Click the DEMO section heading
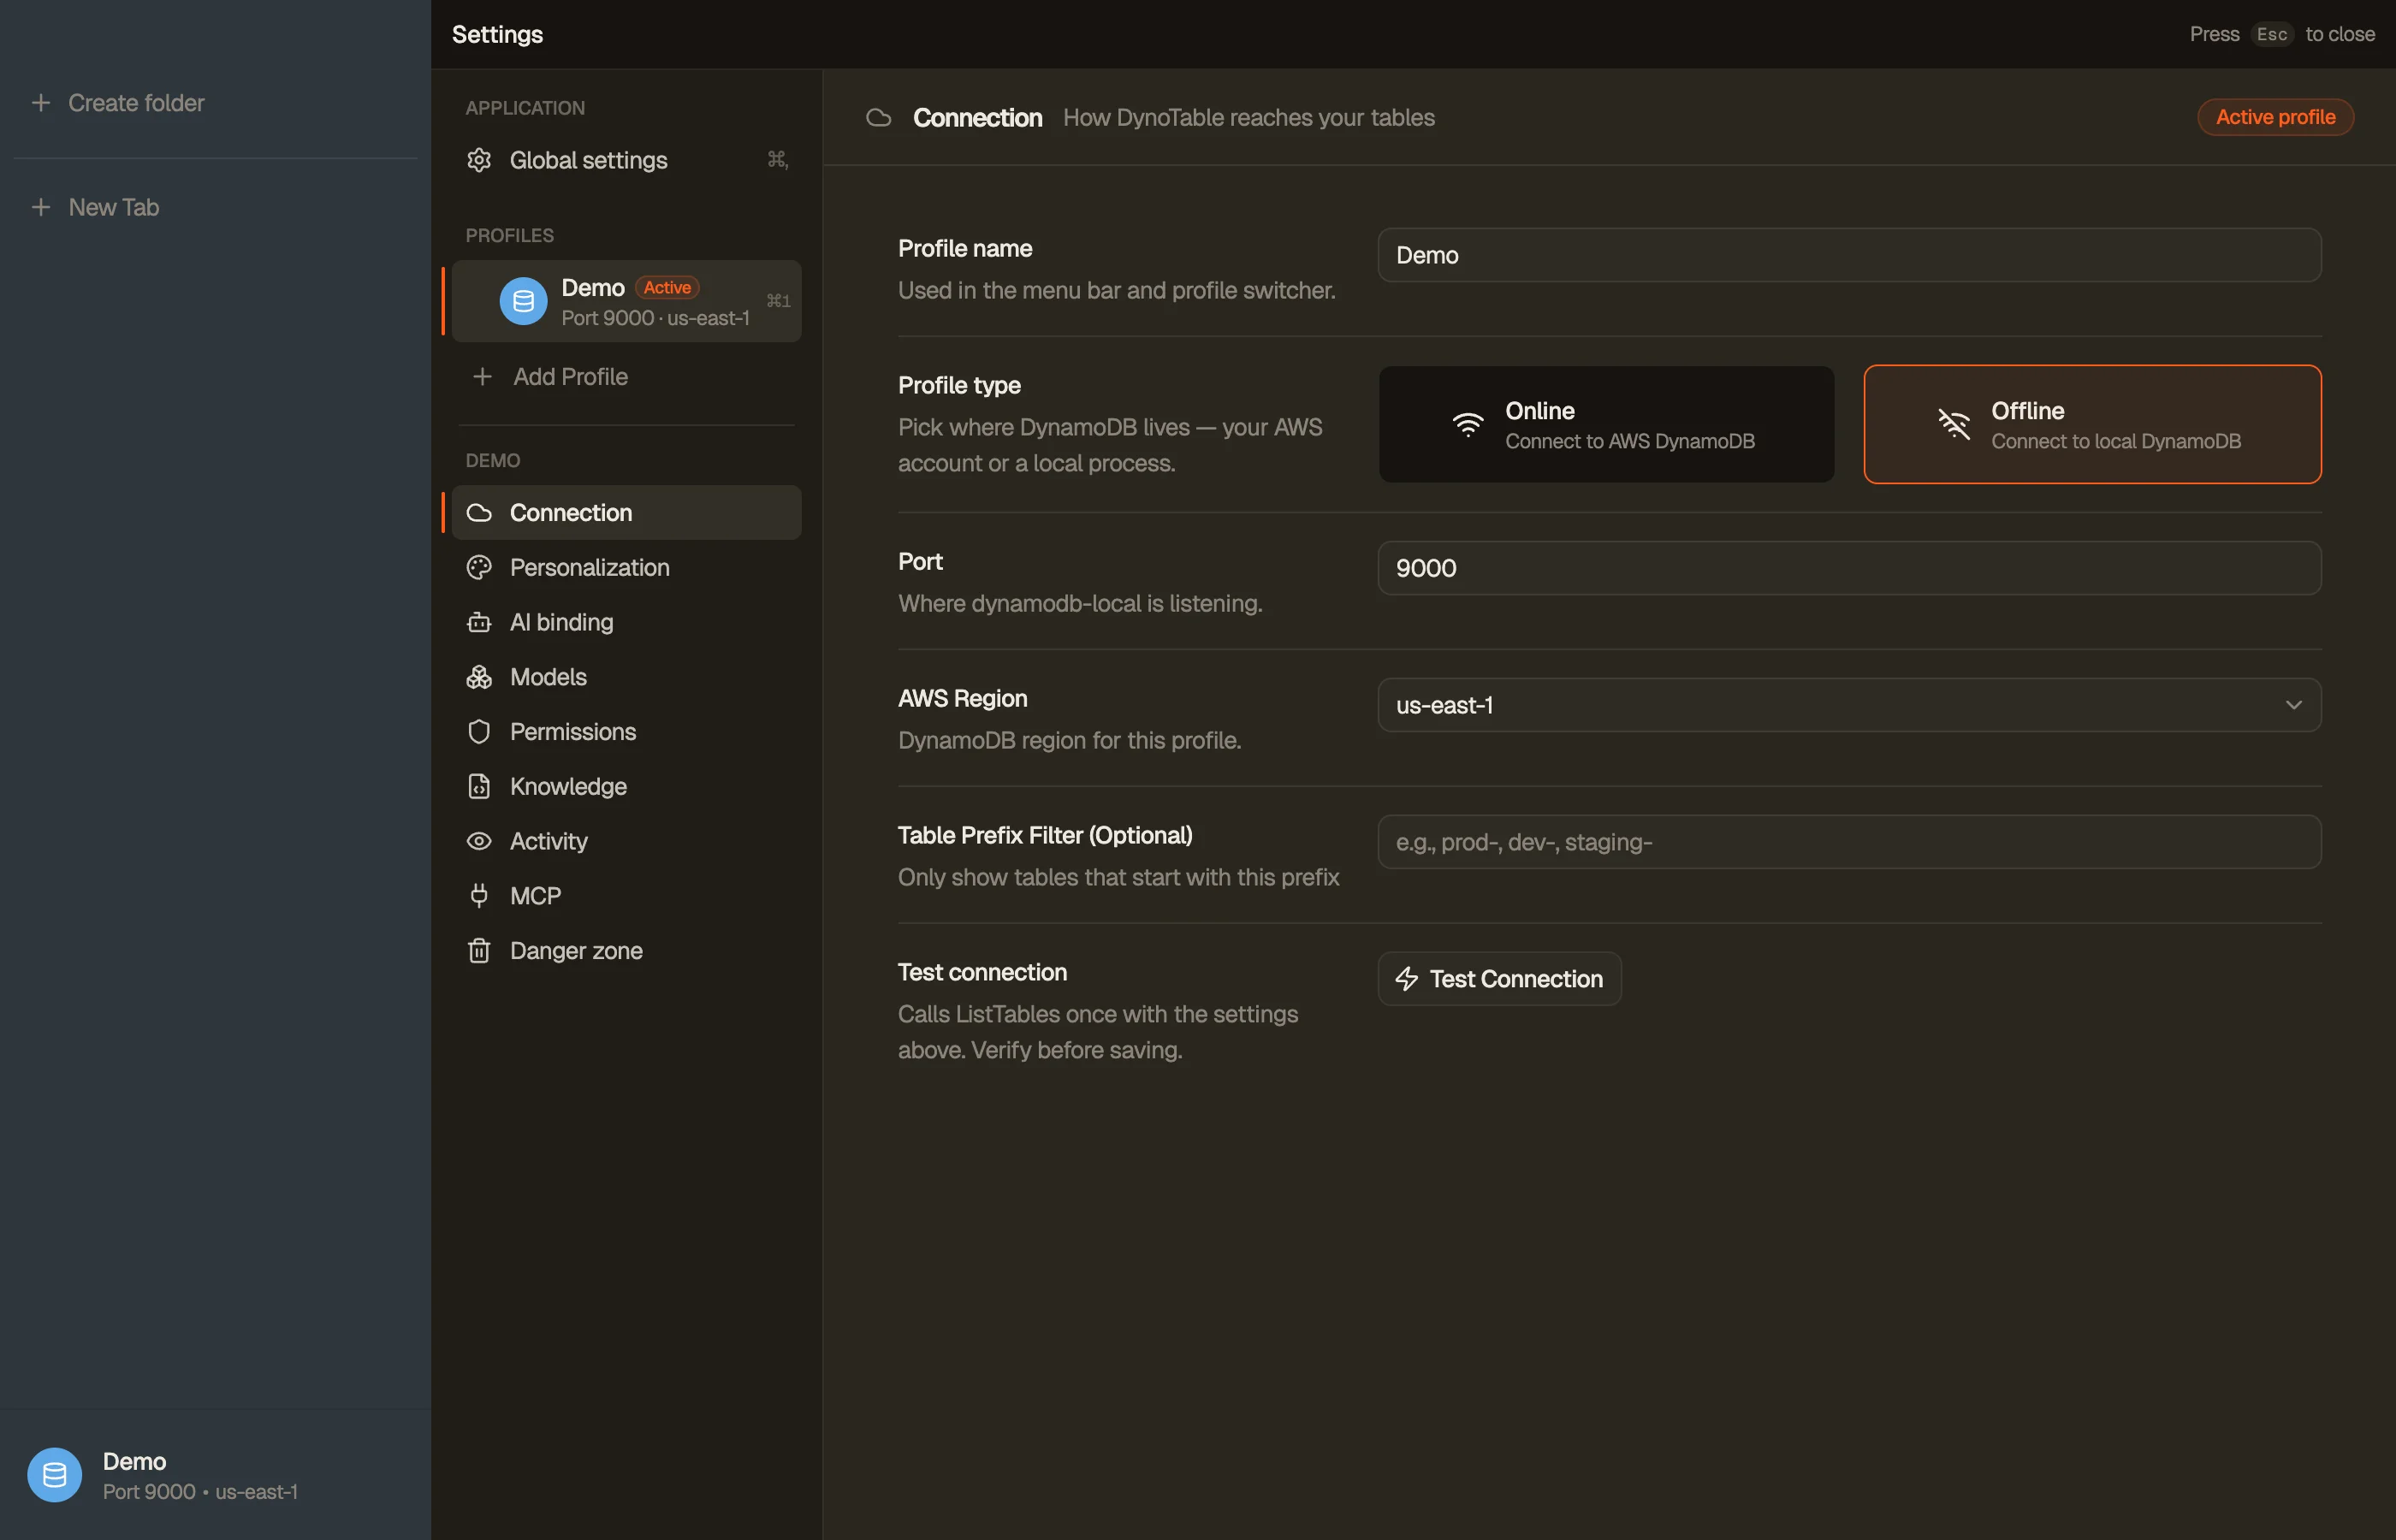Screen dimensions: 2396x1540 492,460
